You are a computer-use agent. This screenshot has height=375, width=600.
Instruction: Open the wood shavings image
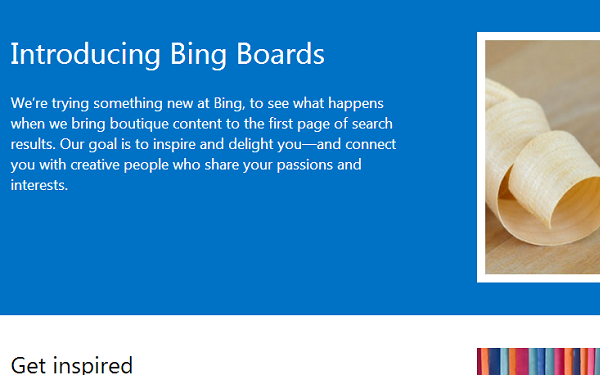pyautogui.click(x=542, y=157)
